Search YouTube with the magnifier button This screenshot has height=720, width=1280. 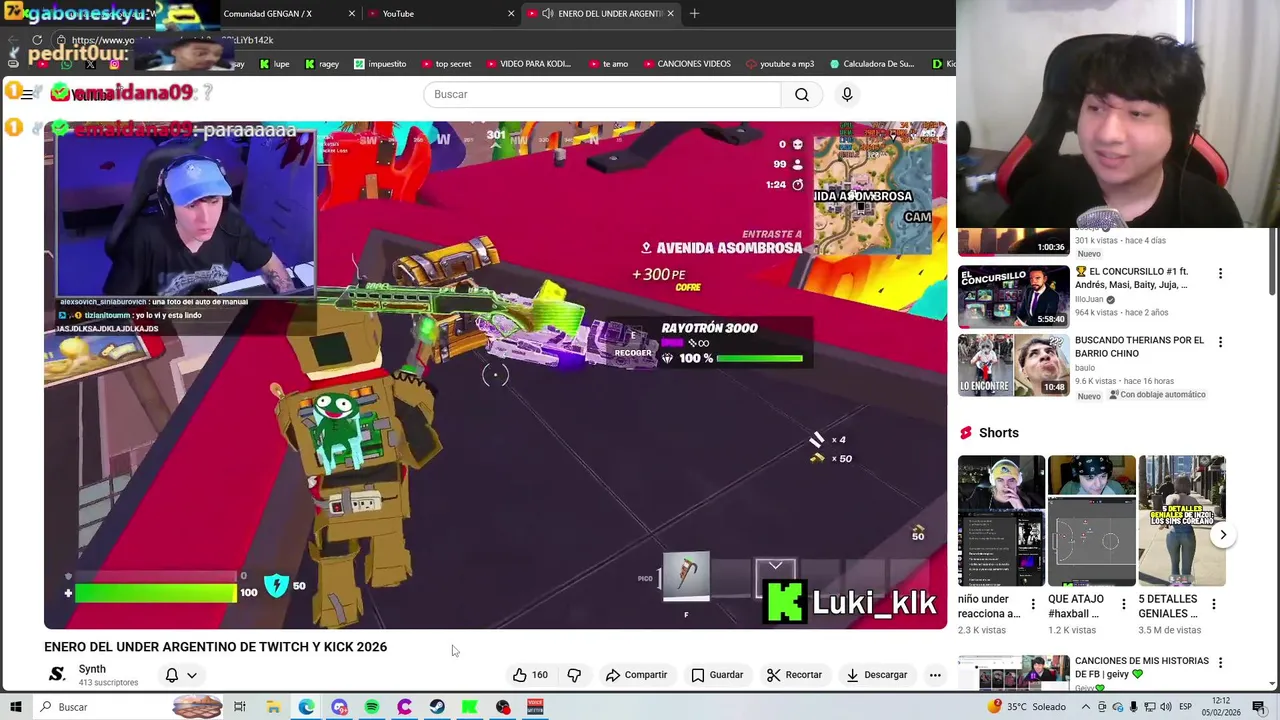802,94
